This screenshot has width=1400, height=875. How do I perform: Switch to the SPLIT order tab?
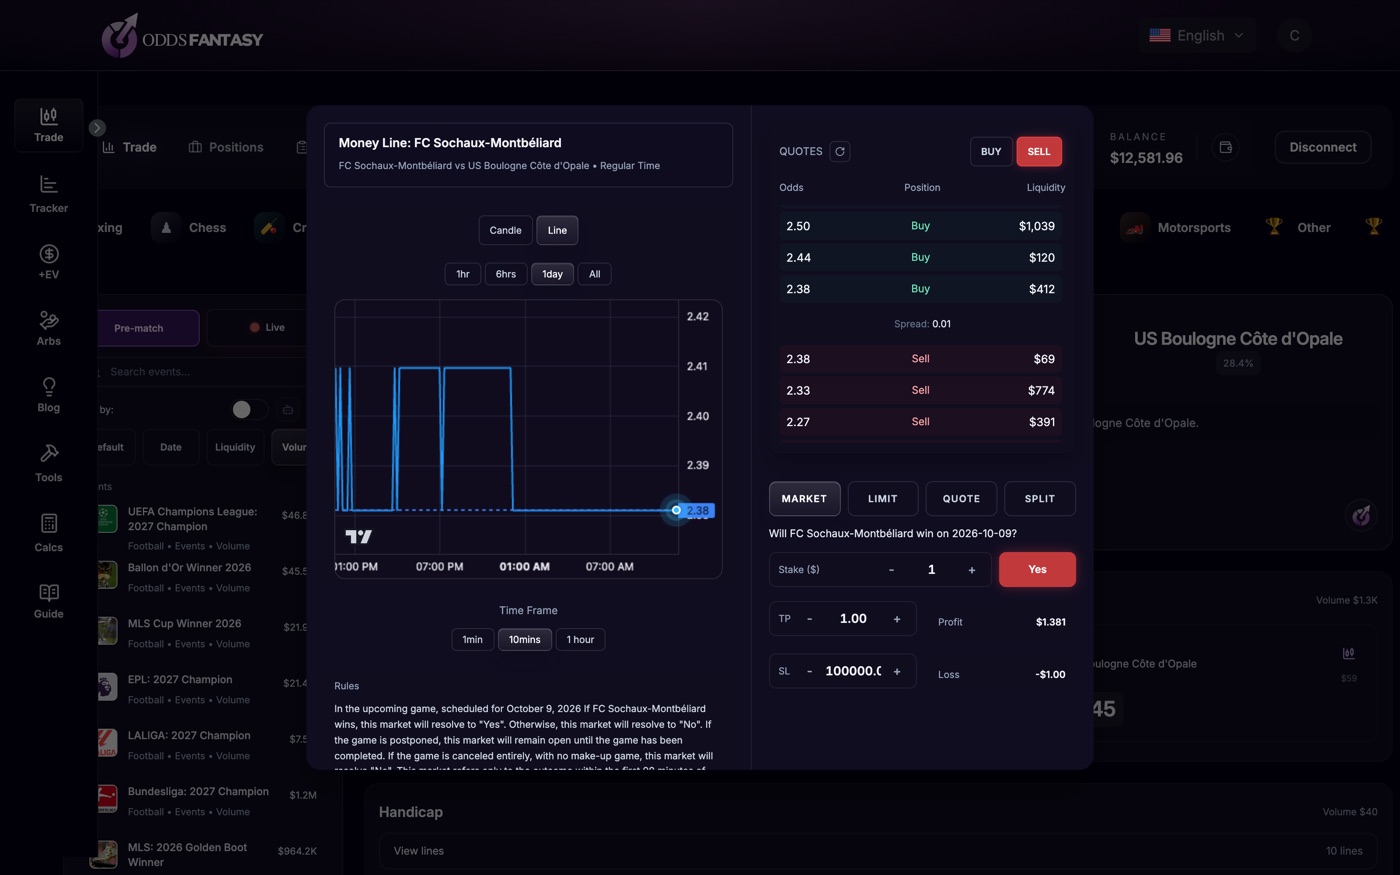tap(1040, 498)
